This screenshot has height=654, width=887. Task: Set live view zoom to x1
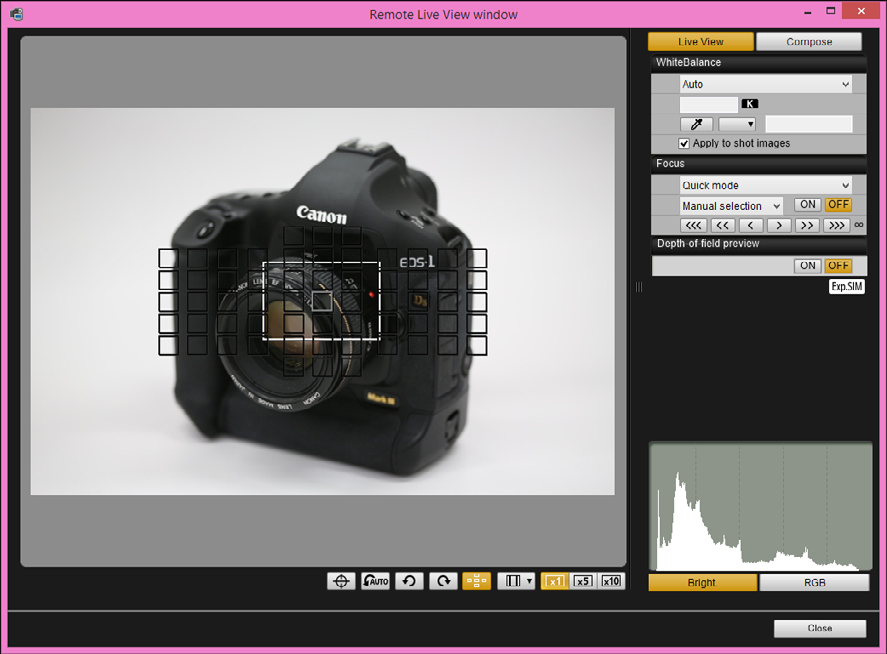coord(554,581)
